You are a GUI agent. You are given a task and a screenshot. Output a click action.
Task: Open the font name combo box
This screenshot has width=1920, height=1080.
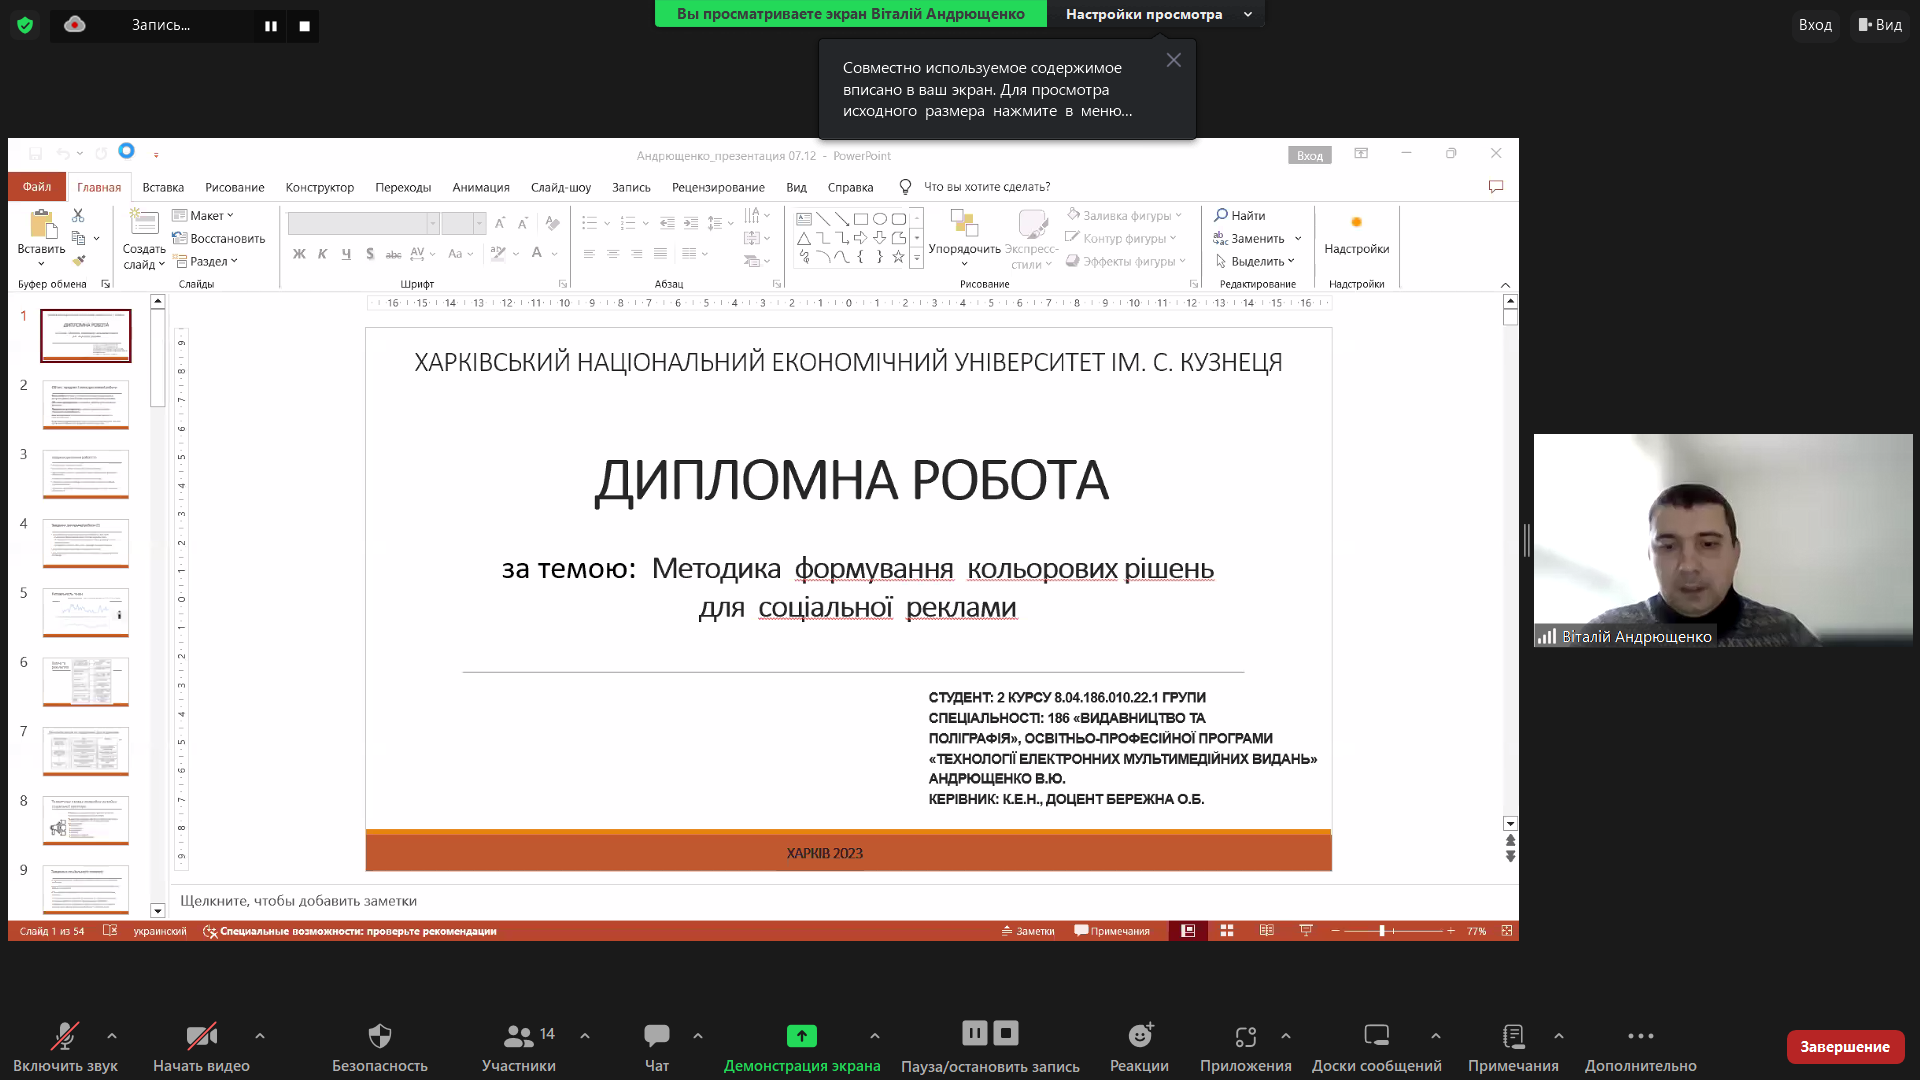(x=364, y=223)
